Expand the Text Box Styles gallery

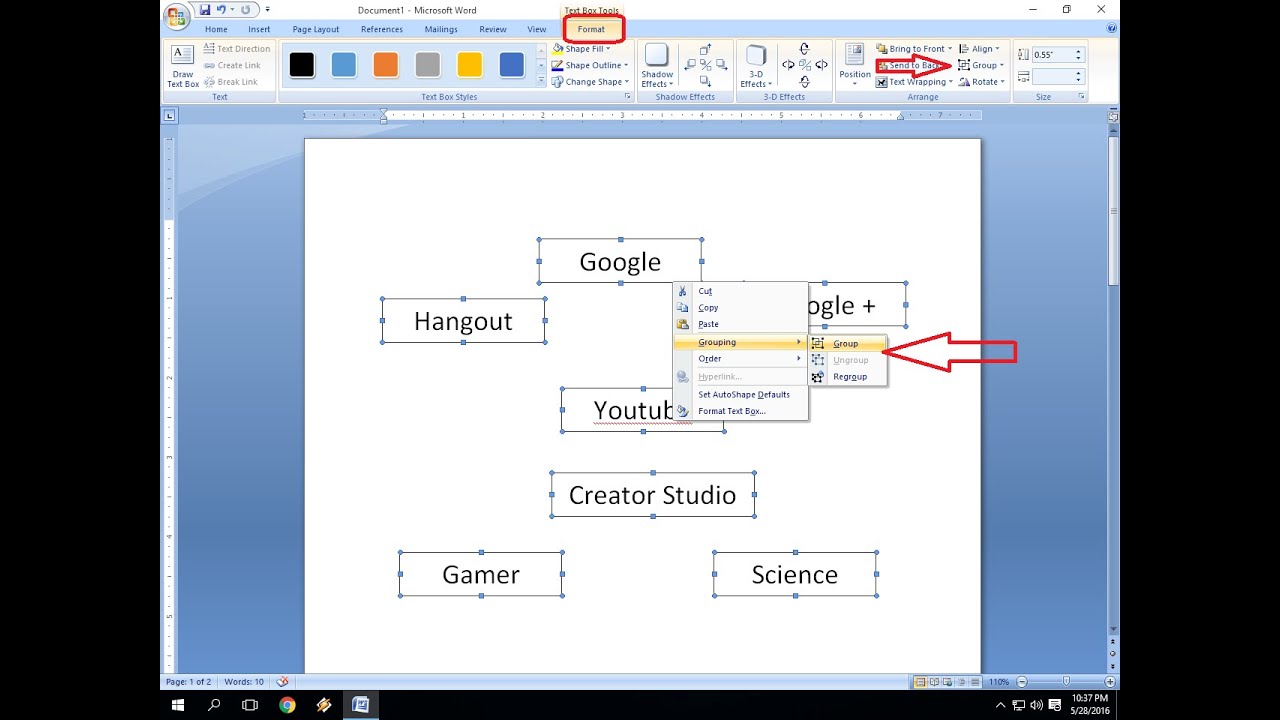point(541,81)
